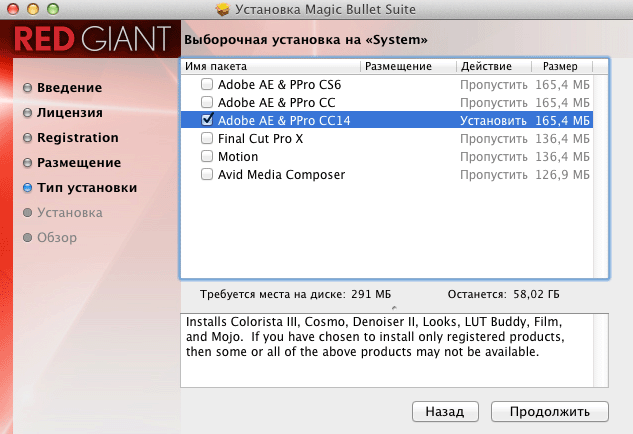Zoom the installer window with green button

pyautogui.click(x=53, y=9)
